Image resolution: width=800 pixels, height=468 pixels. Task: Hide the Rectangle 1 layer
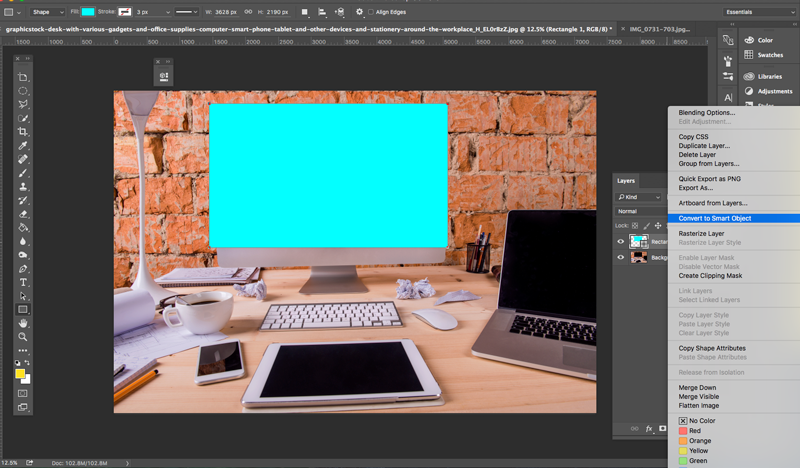pos(620,242)
